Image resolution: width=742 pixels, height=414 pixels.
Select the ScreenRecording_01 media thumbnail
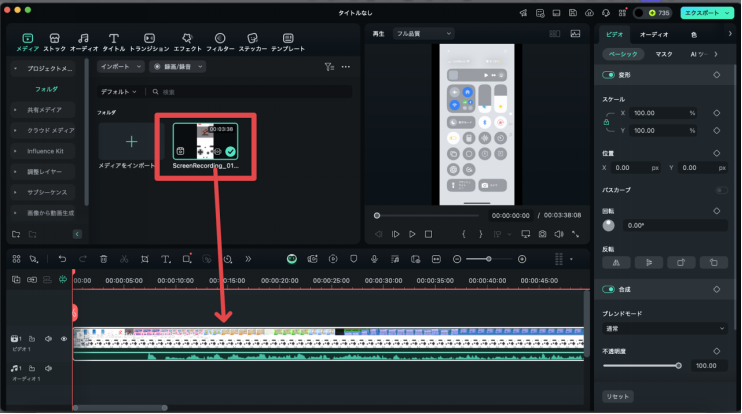pyautogui.click(x=205, y=145)
